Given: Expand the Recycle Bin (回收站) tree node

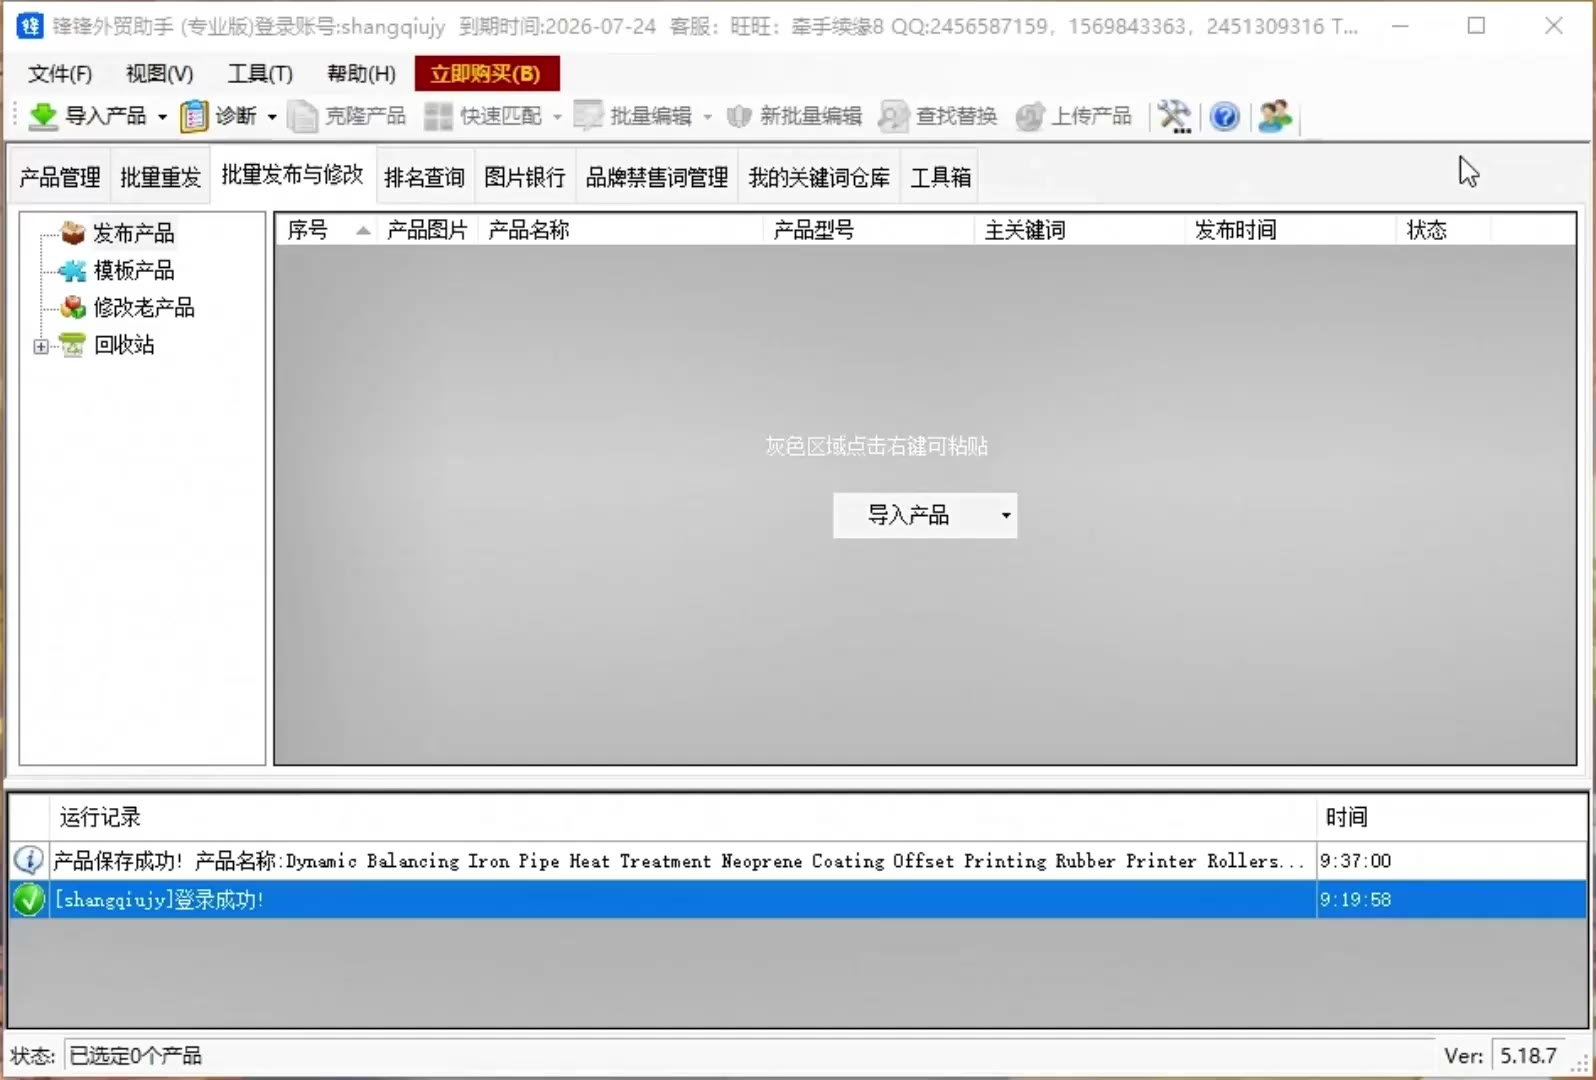Looking at the screenshot, I should click(x=40, y=347).
